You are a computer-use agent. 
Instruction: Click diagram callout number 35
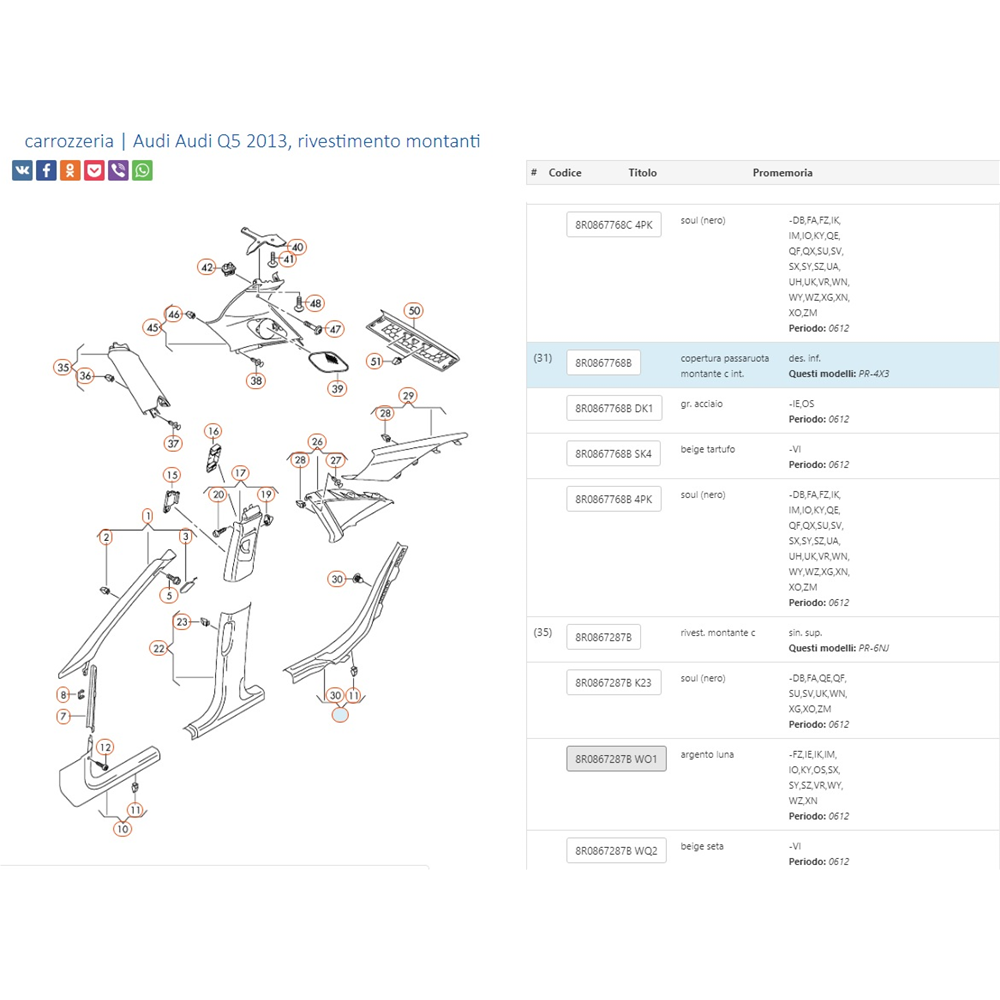(x=62, y=367)
